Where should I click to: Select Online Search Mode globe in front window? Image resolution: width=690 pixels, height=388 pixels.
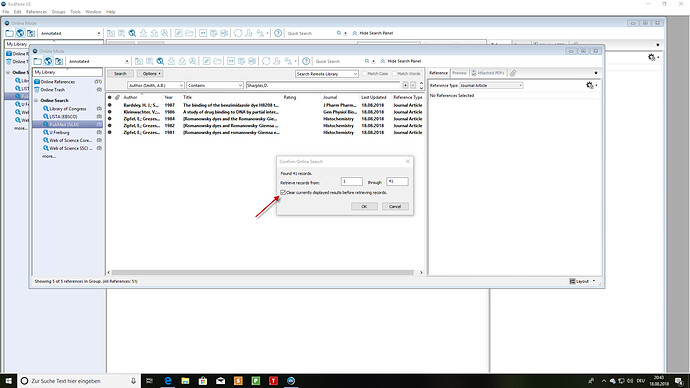48,61
